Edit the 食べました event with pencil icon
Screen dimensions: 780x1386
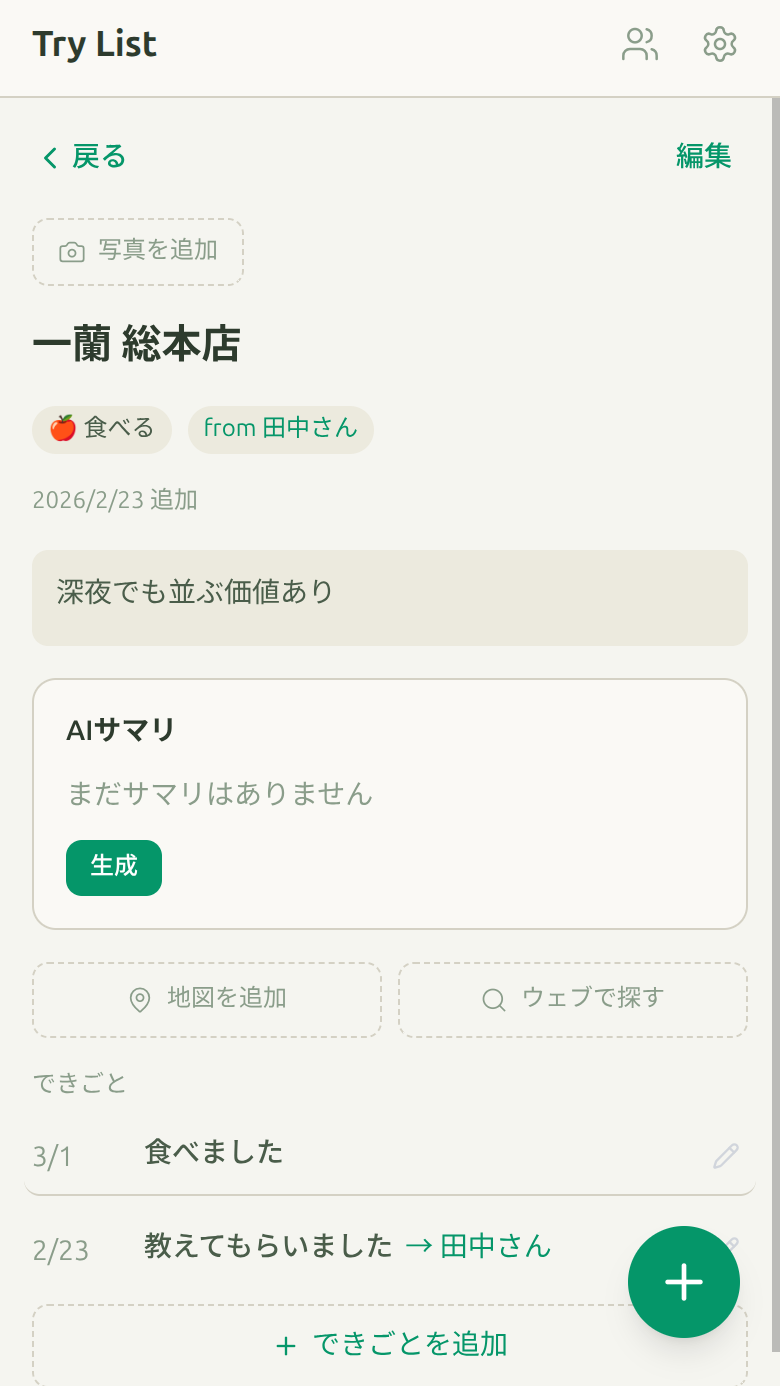(x=726, y=1156)
